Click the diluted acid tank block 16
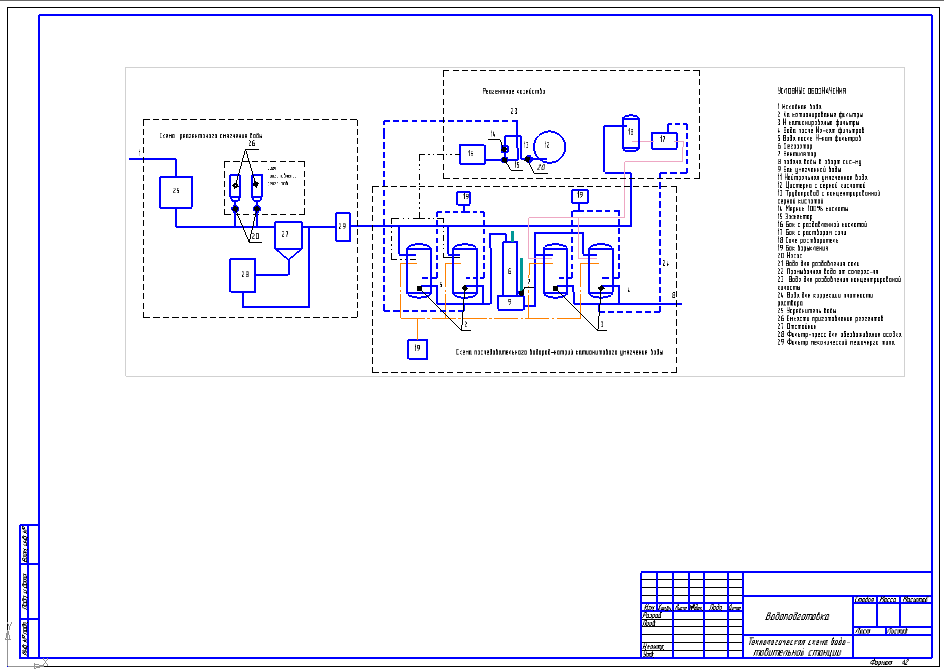Screen dimensions: 944x670 [472, 154]
